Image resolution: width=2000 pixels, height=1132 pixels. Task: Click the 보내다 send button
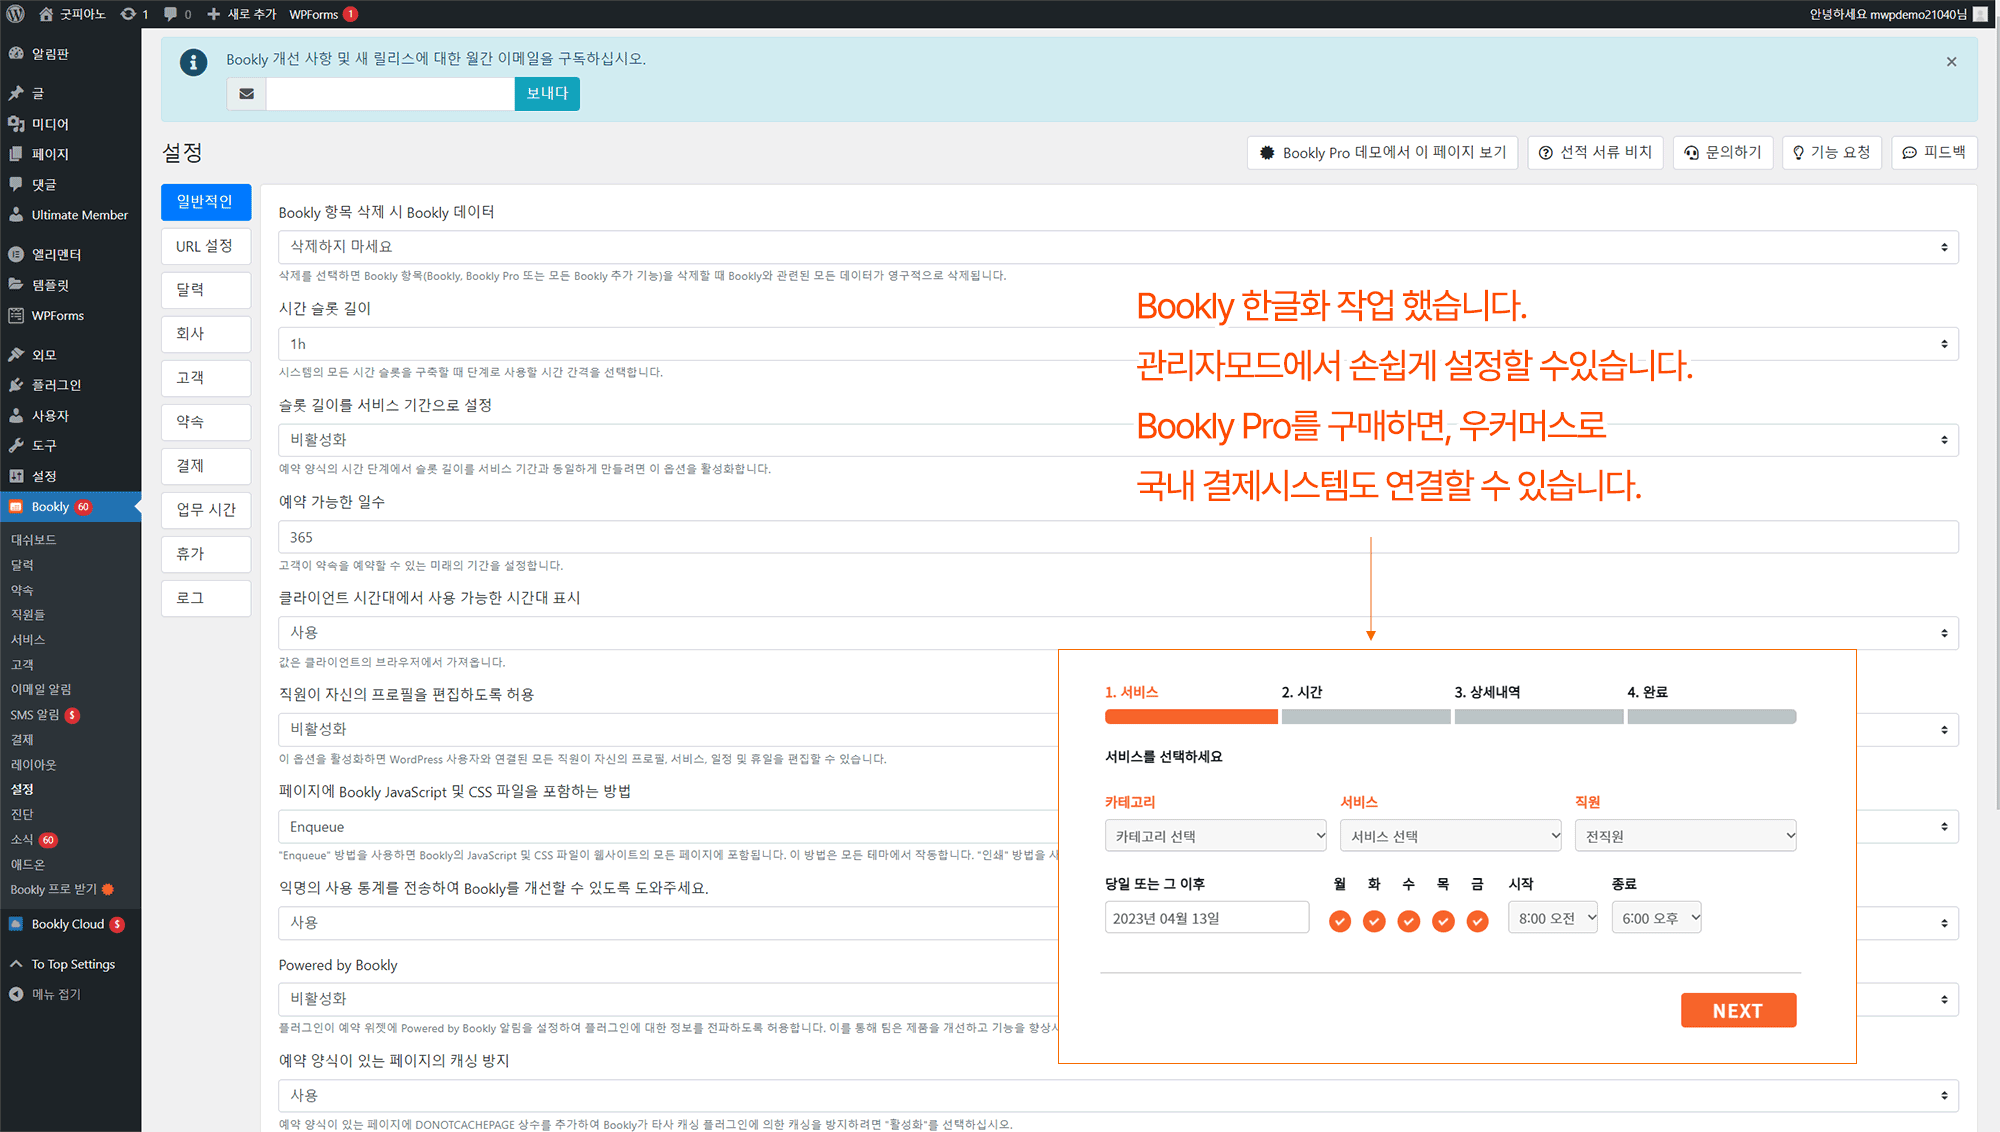tap(547, 94)
